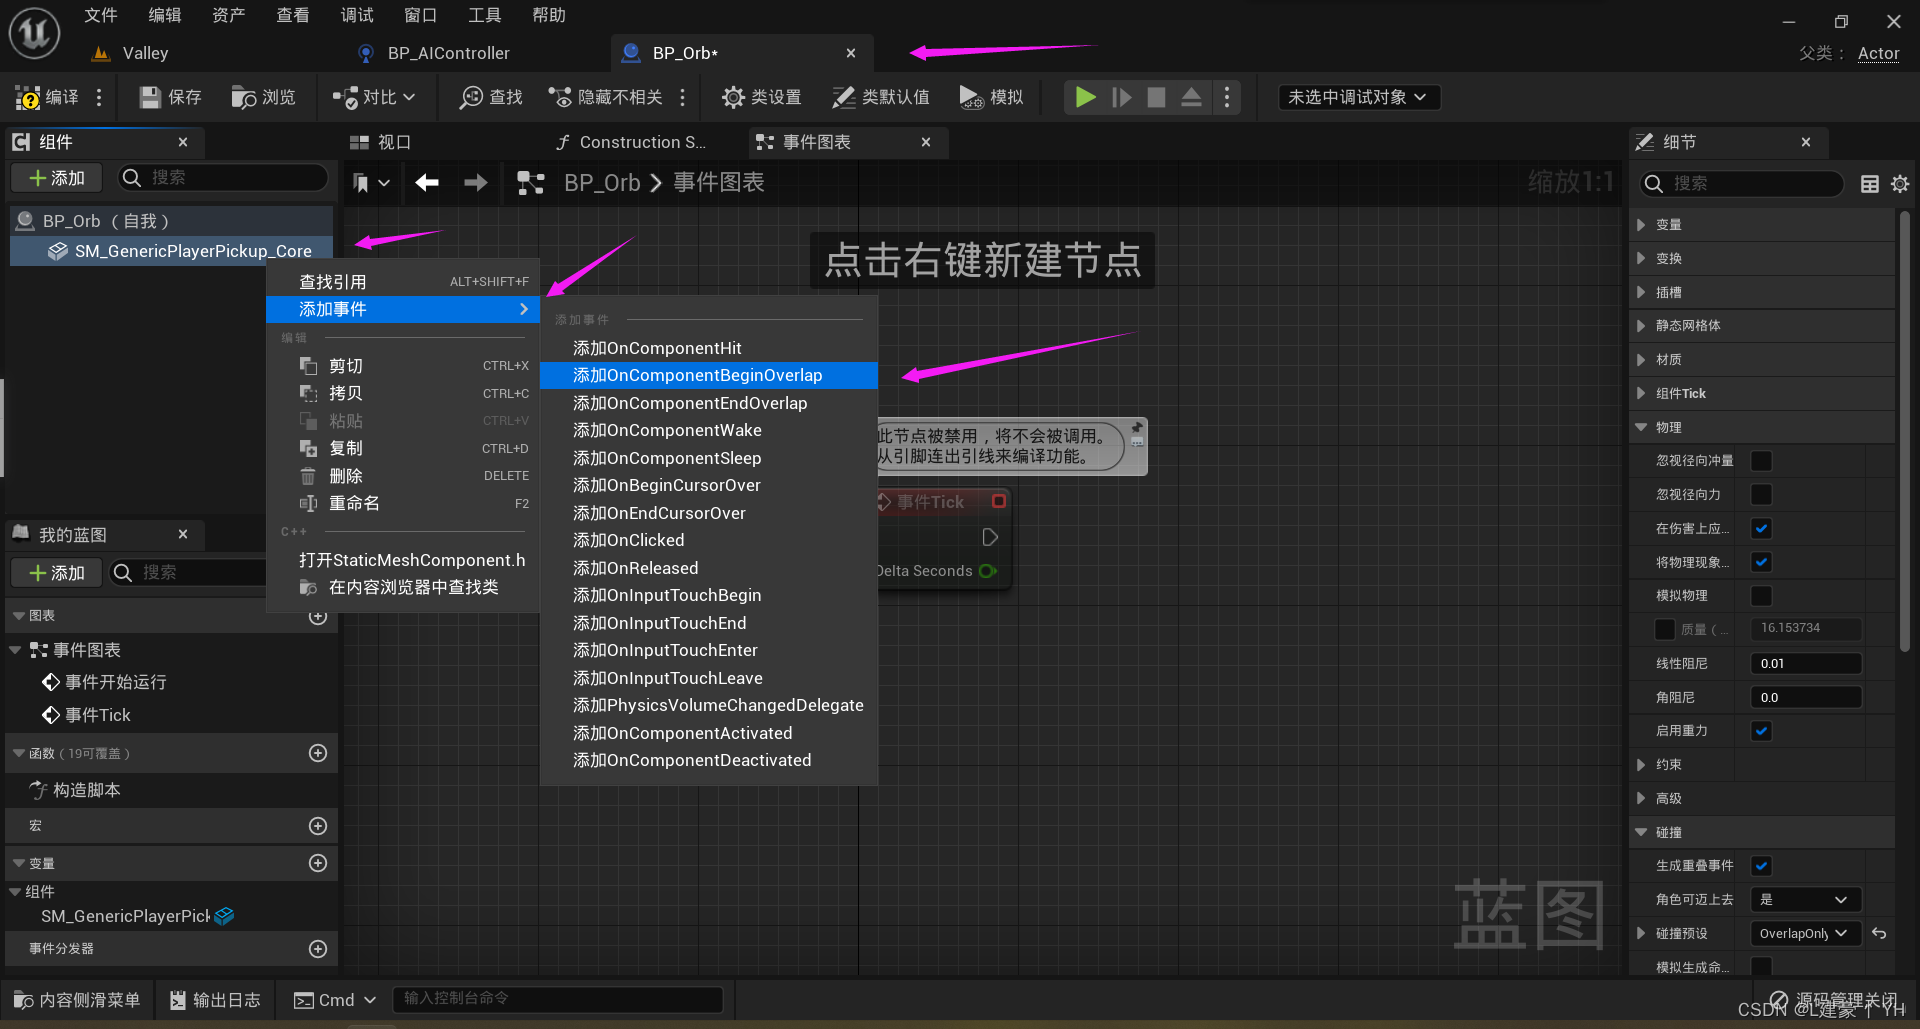Click Add (添加) in My Blueprint panel
The height and width of the screenshot is (1029, 1920).
(57, 573)
